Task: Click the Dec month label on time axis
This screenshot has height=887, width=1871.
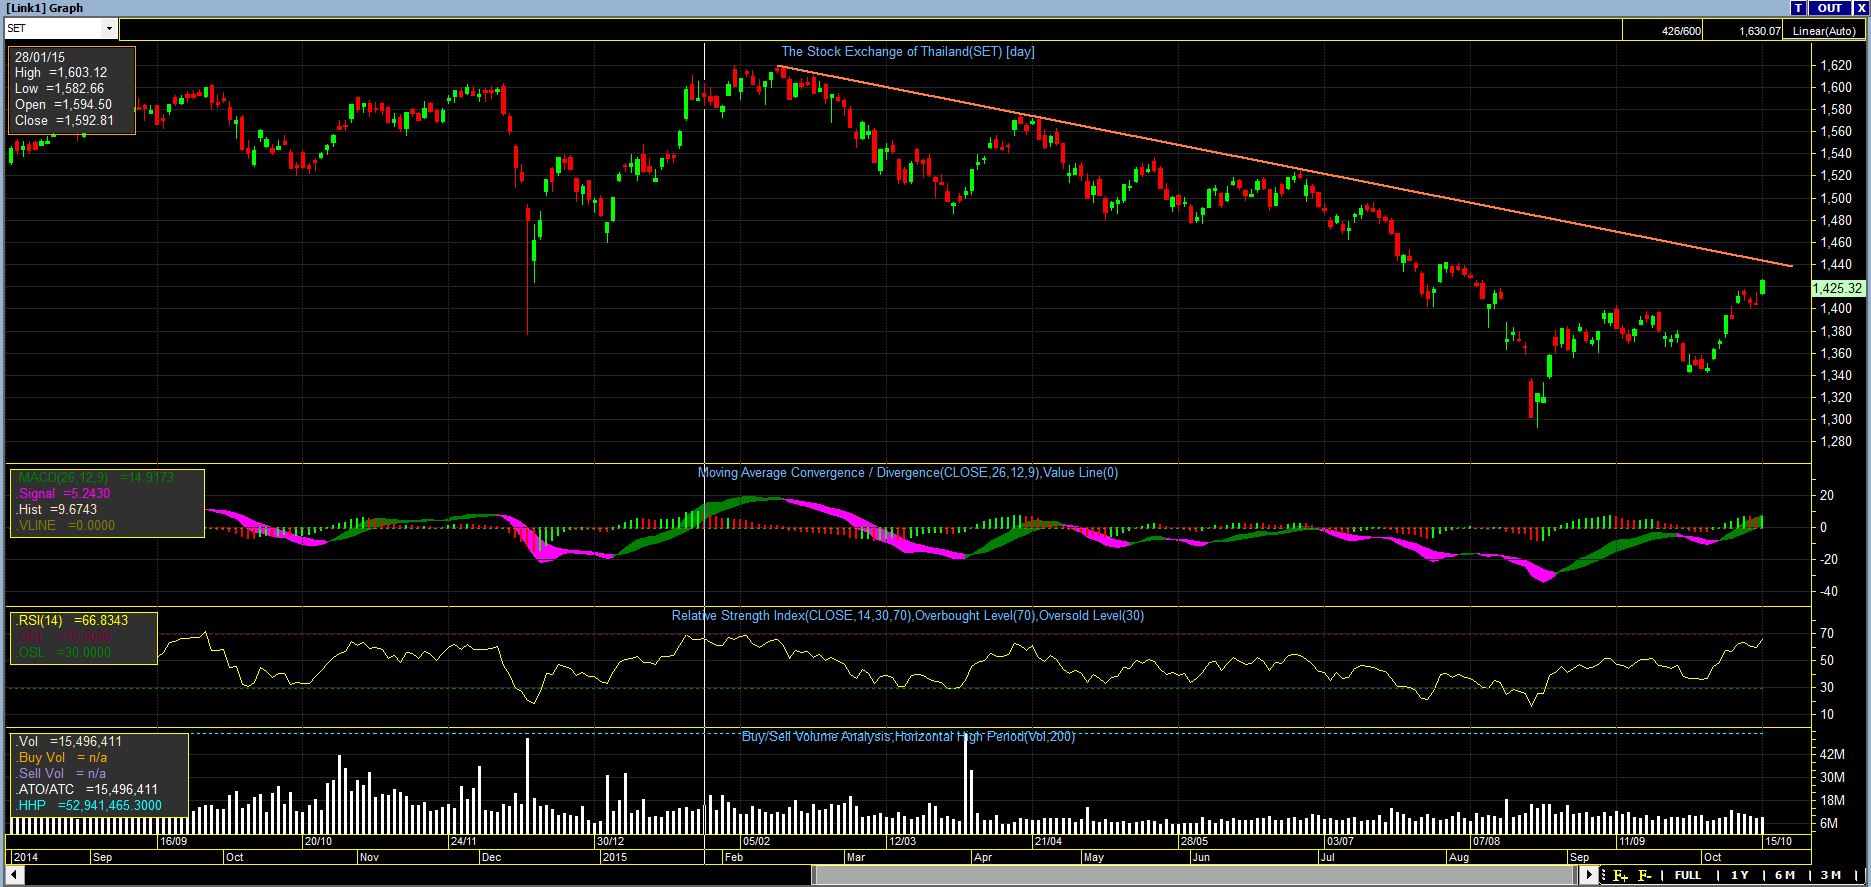Action: (491, 857)
